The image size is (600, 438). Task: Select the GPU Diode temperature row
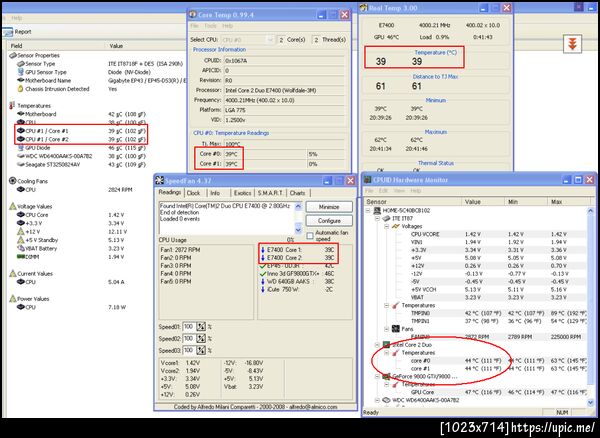pos(82,148)
